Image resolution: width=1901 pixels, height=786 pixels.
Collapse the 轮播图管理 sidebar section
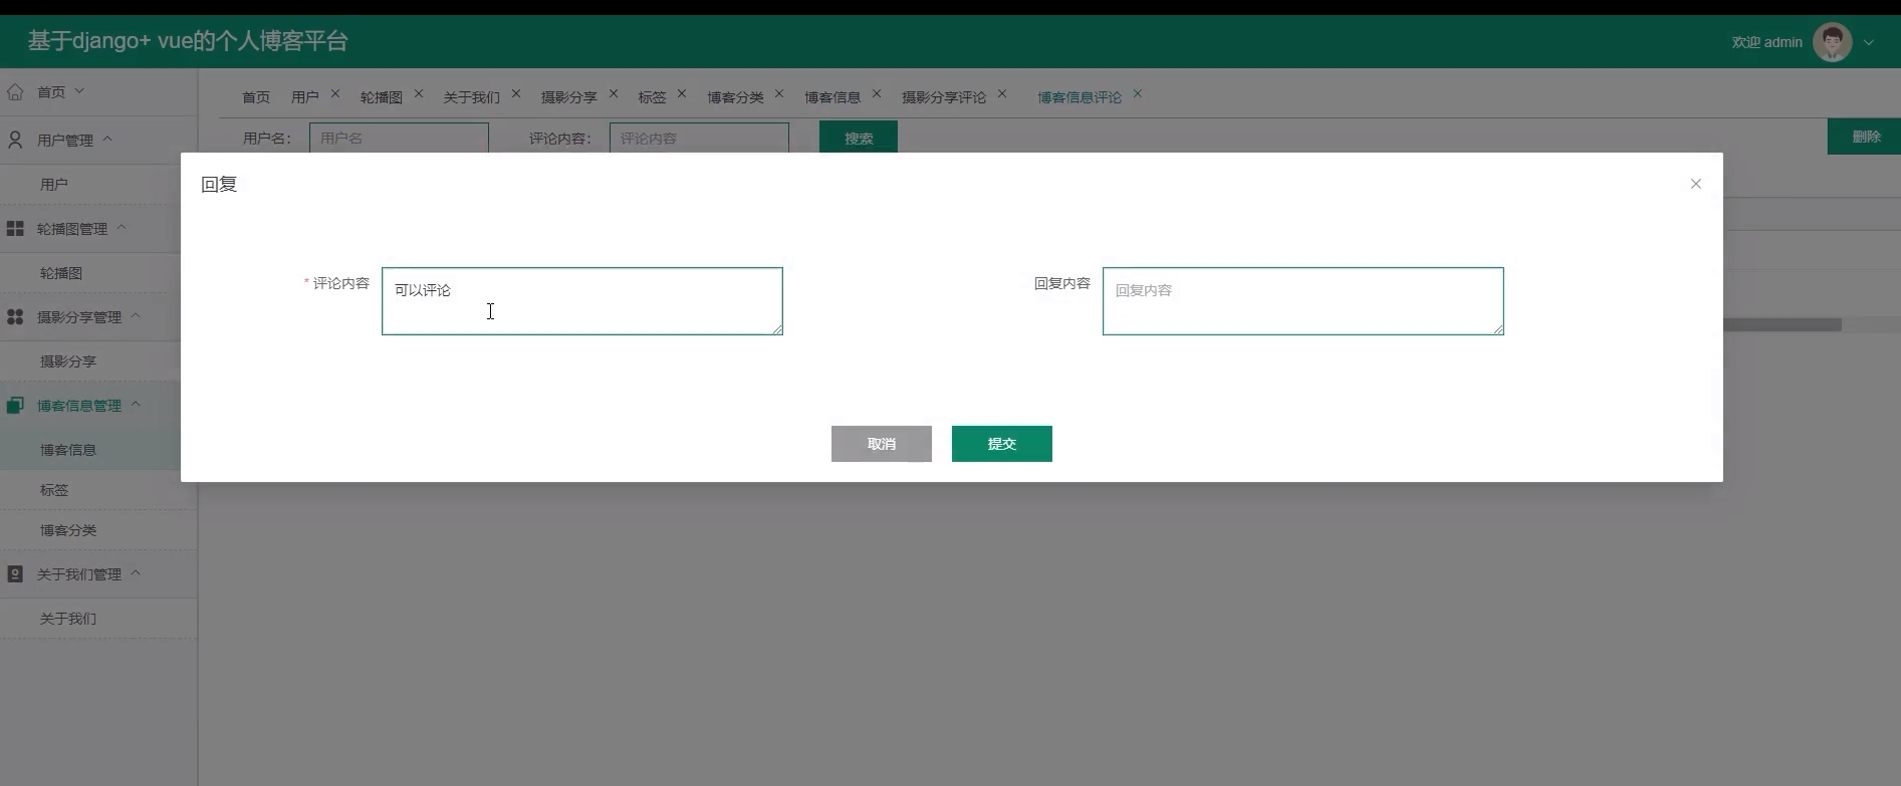[122, 228]
